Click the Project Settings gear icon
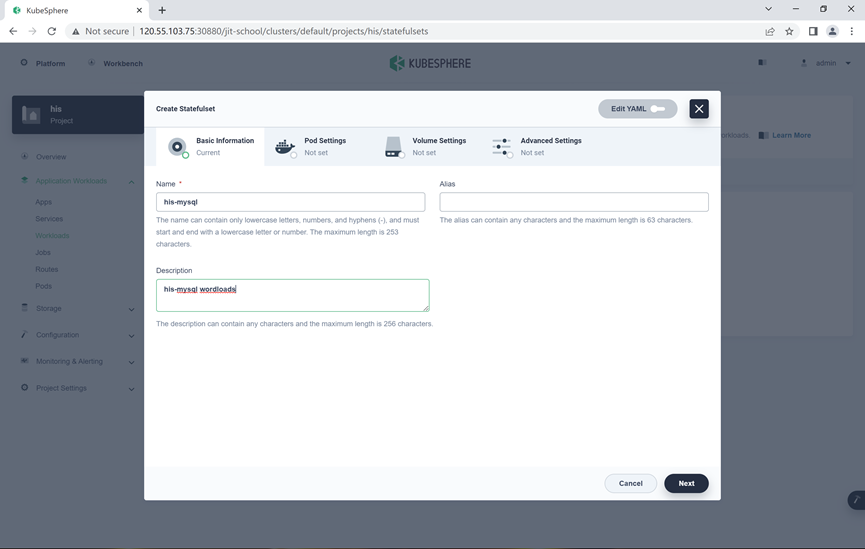Image resolution: width=865 pixels, height=549 pixels. coord(24,387)
